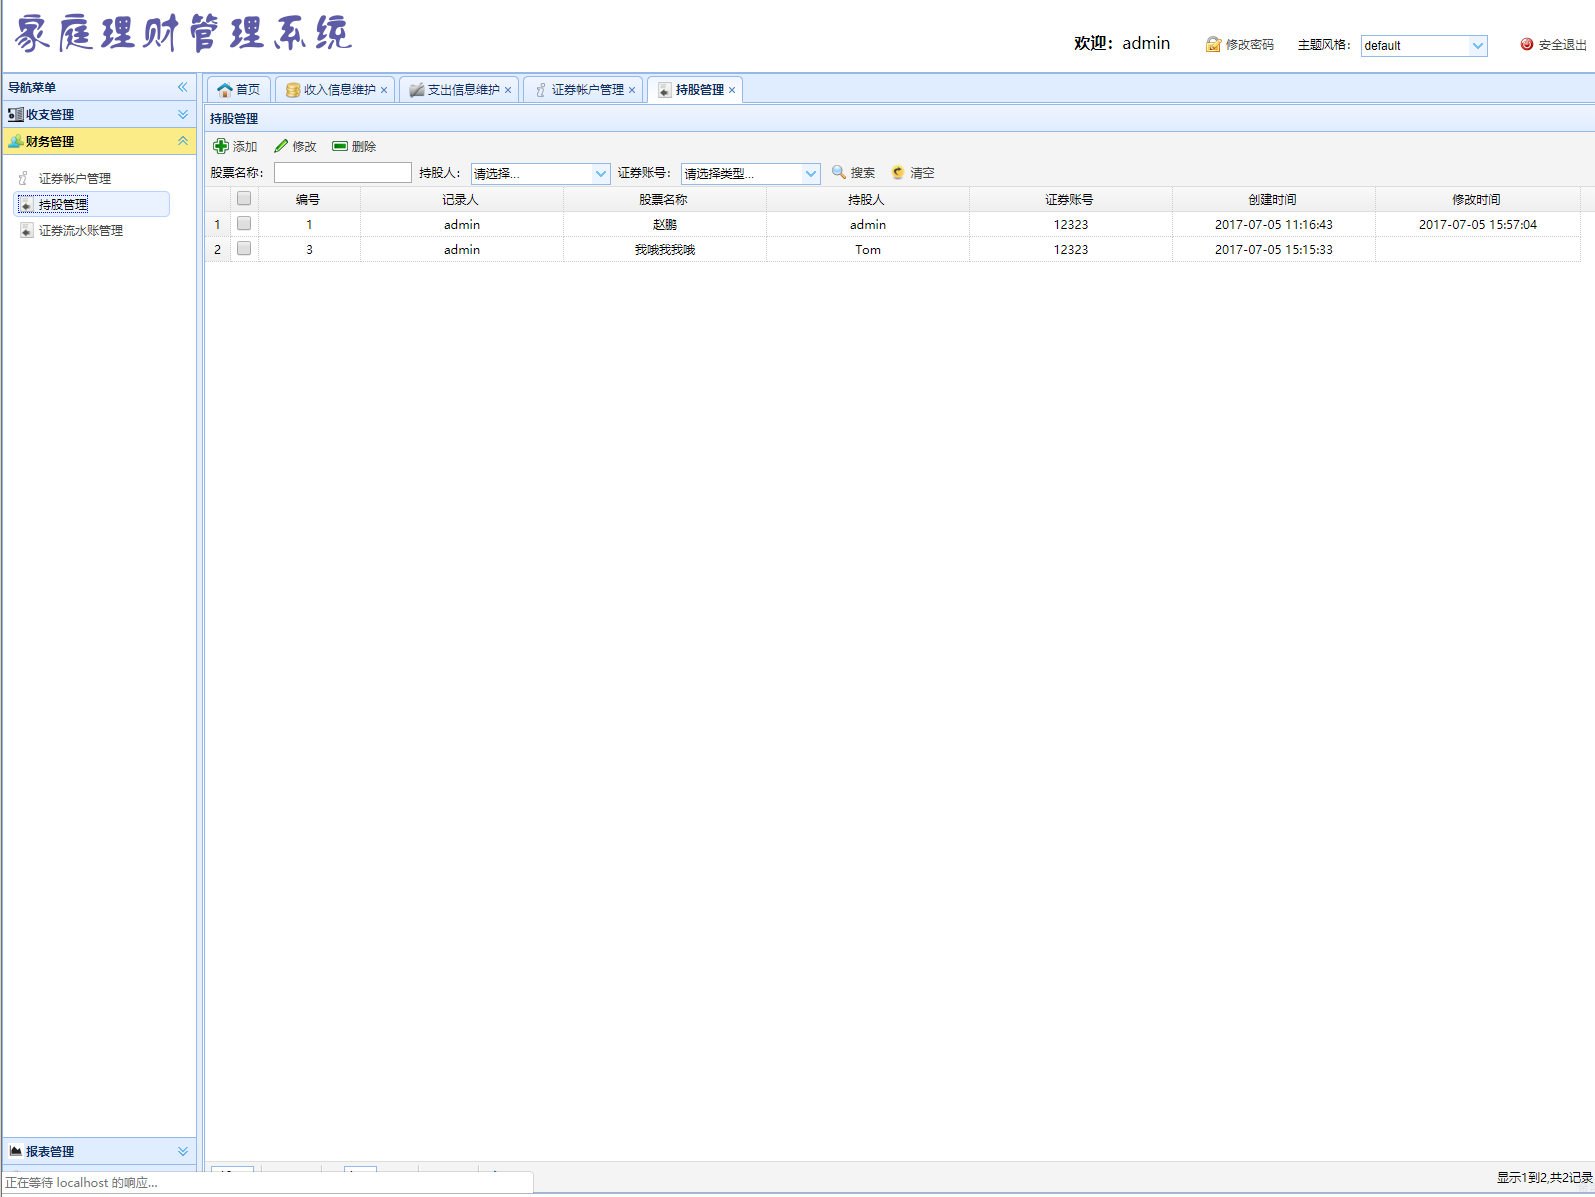The height and width of the screenshot is (1197, 1595).
Task: Sort by the 编号 column header
Action: 308,199
